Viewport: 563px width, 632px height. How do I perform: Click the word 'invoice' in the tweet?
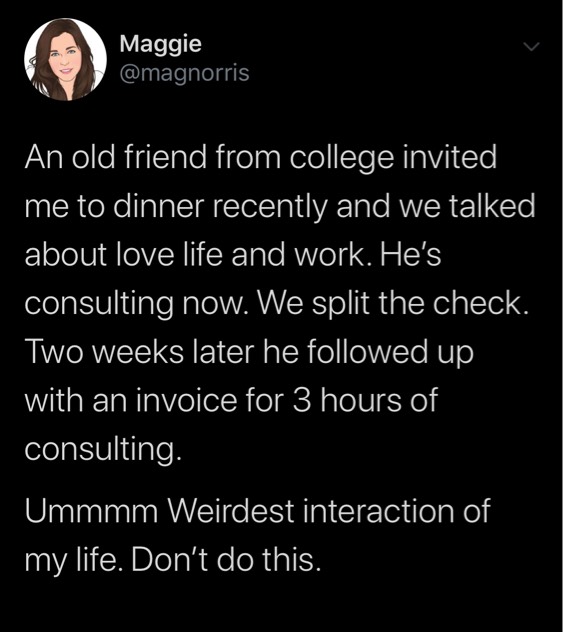(186, 401)
